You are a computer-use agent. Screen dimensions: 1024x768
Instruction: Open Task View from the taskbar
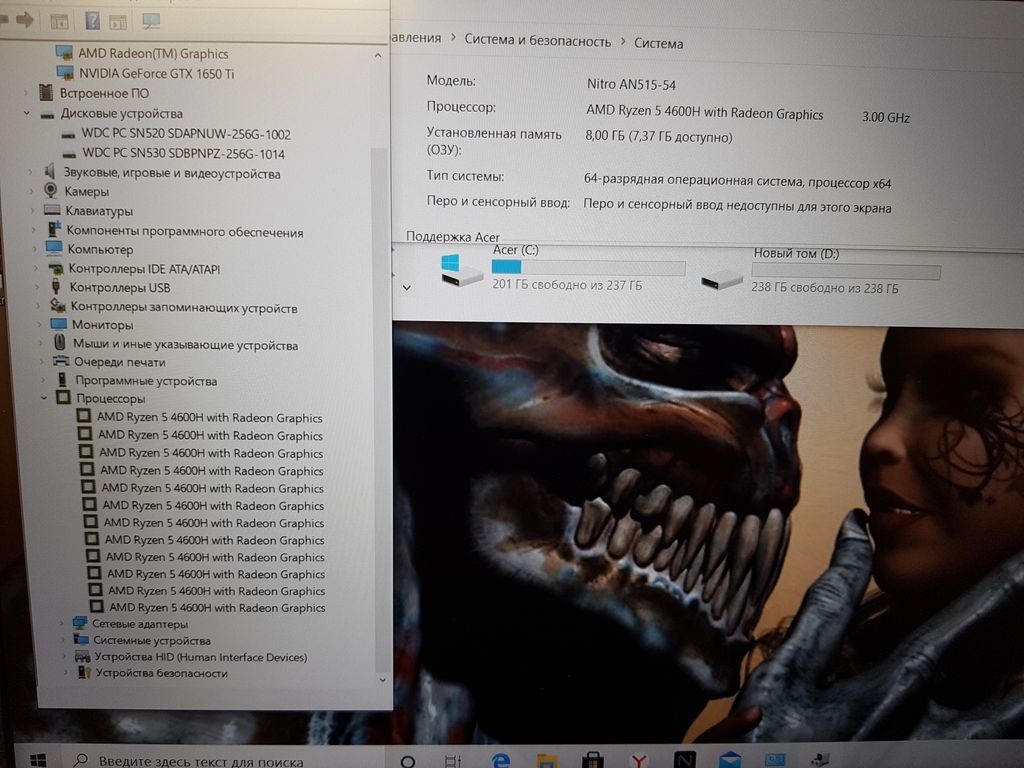(453, 761)
